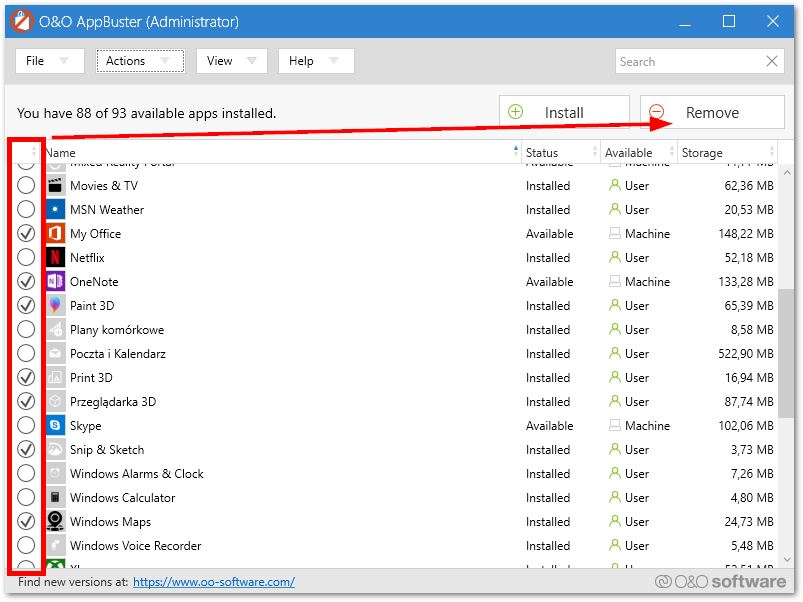Viewport: 803px width, 602px height.
Task: Click the Remove button
Action: coord(712,112)
